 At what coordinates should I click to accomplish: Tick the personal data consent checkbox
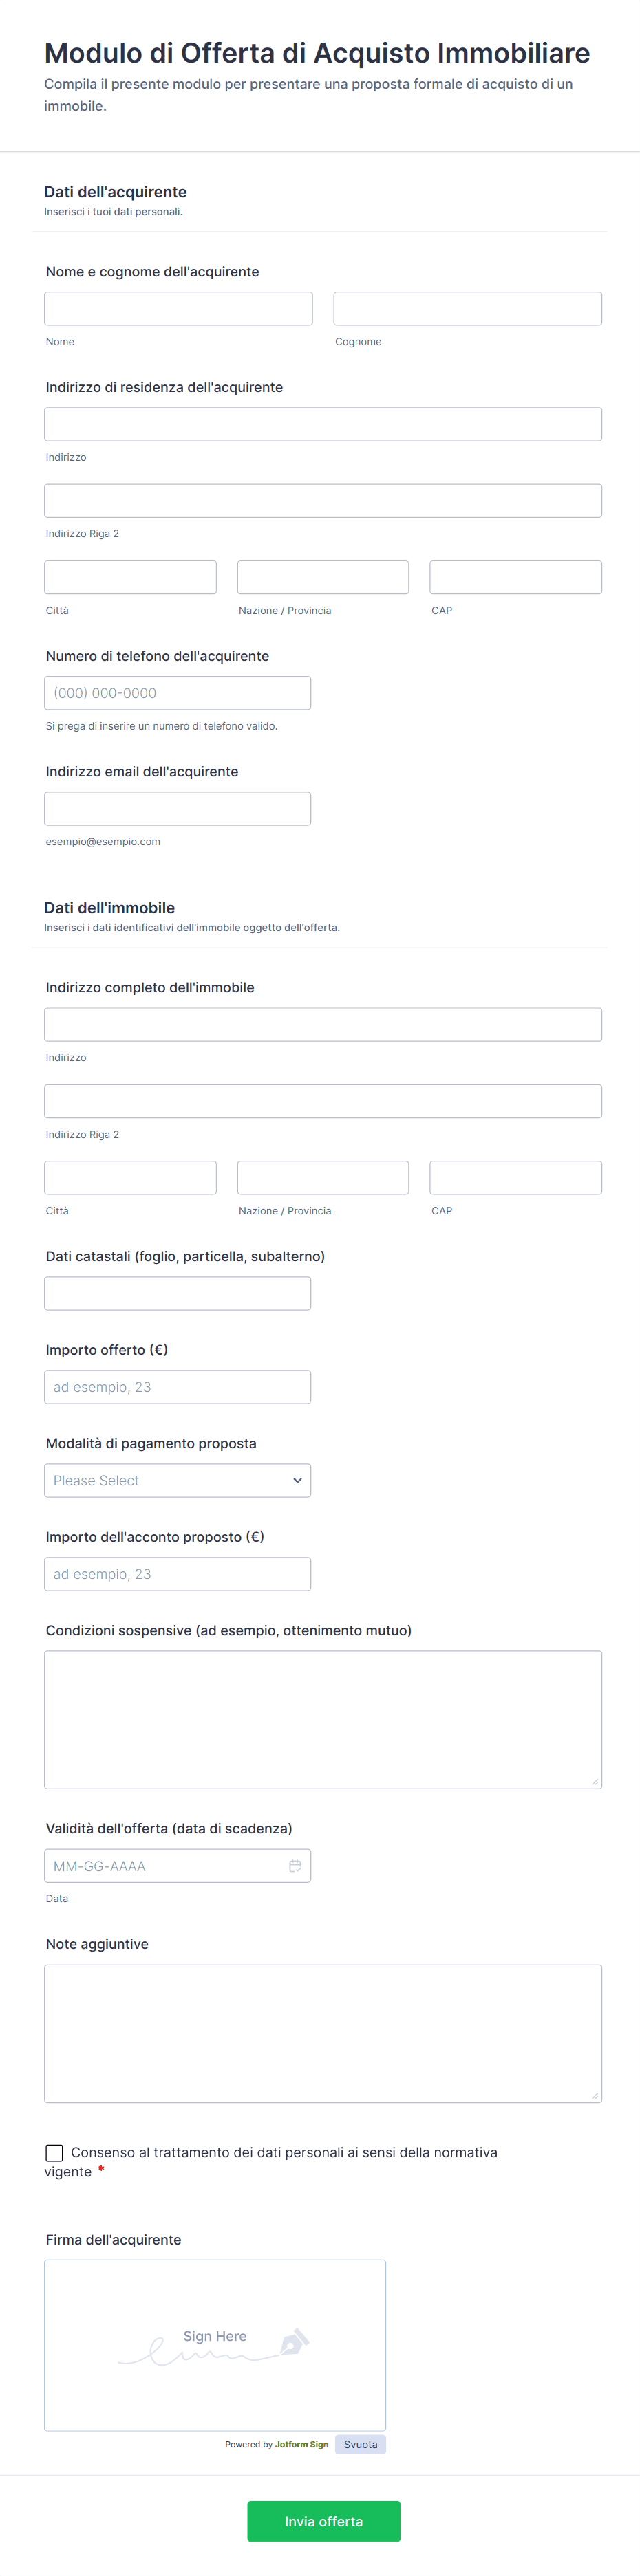tap(55, 2153)
